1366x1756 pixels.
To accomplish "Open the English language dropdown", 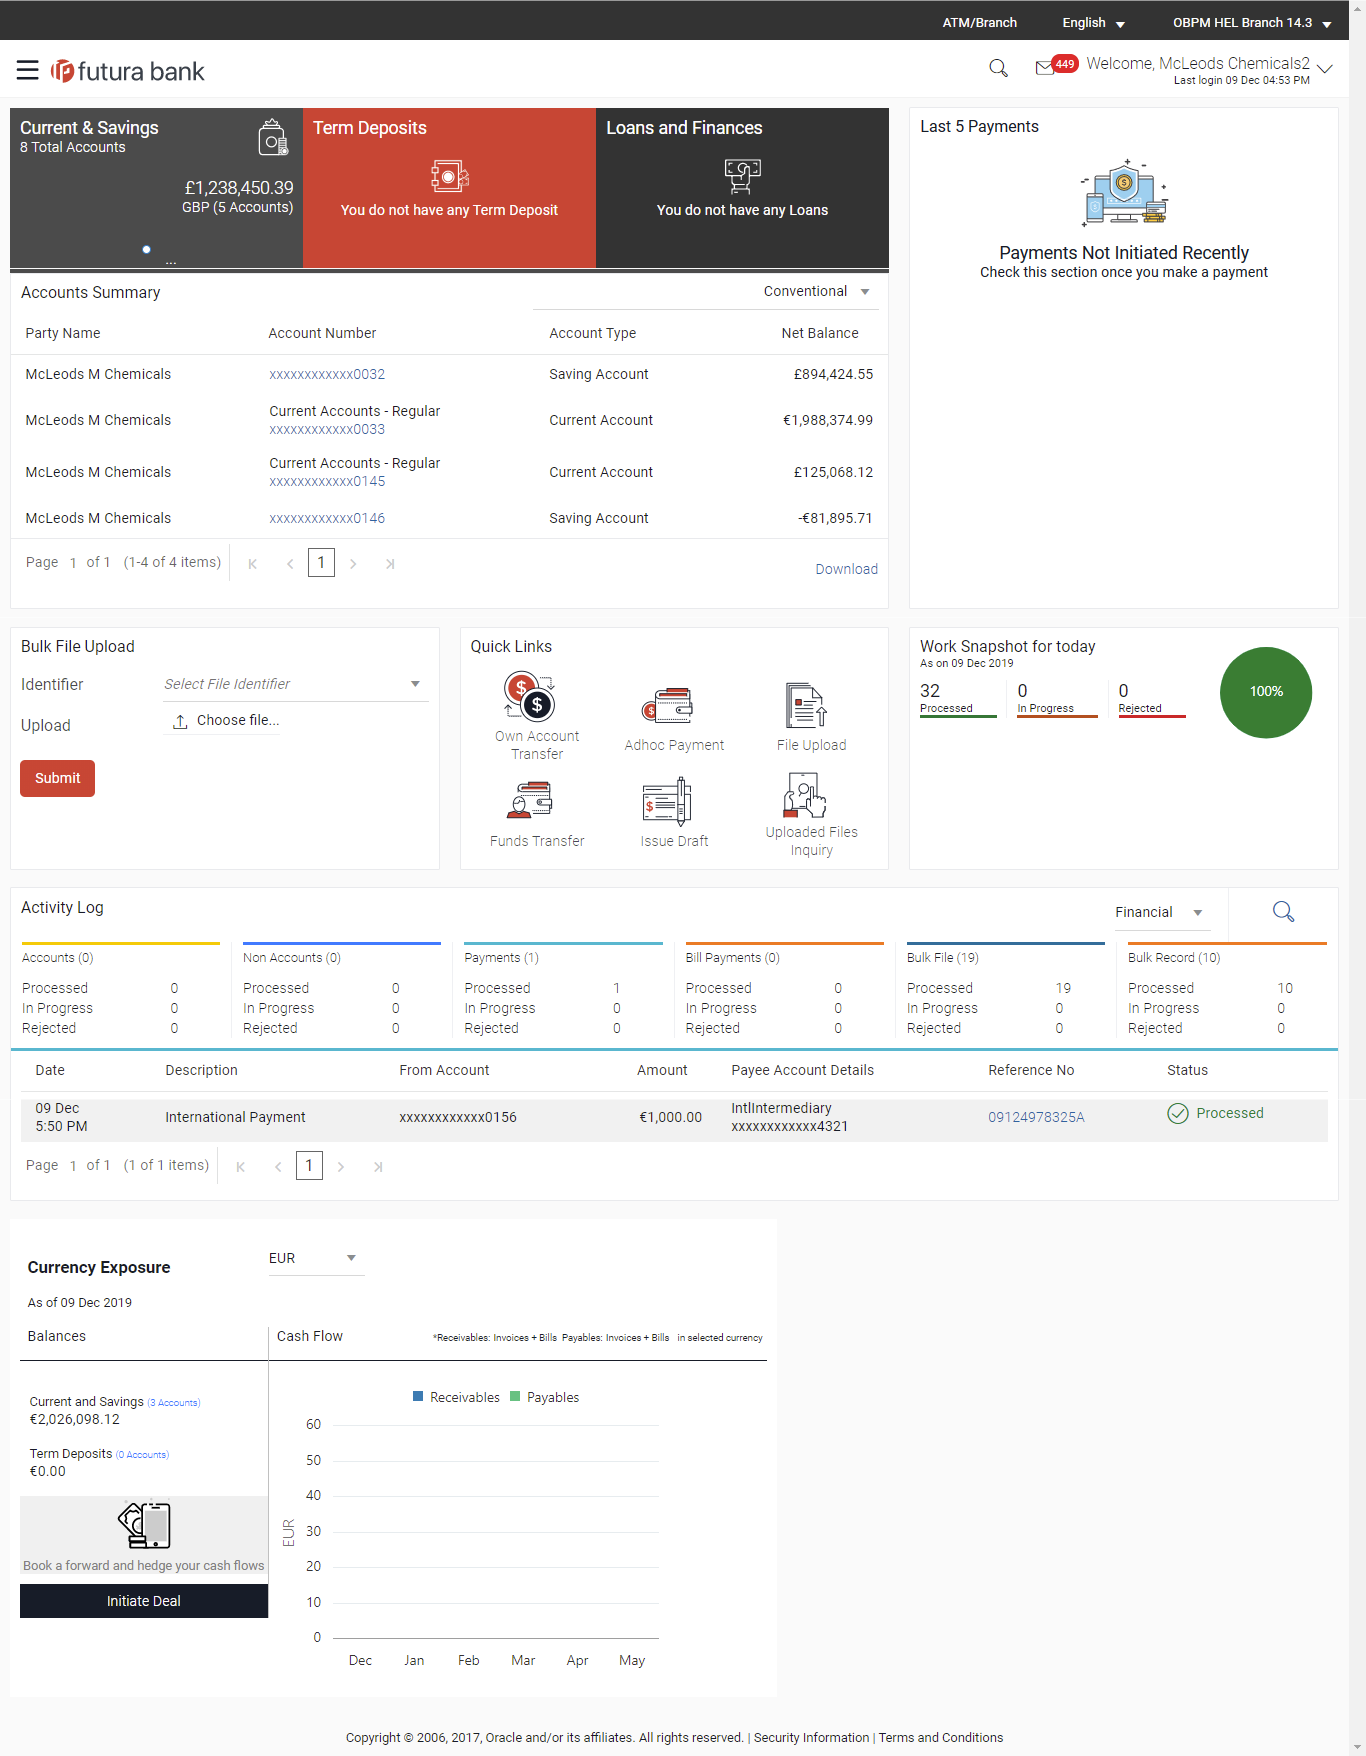I will [x=1093, y=23].
